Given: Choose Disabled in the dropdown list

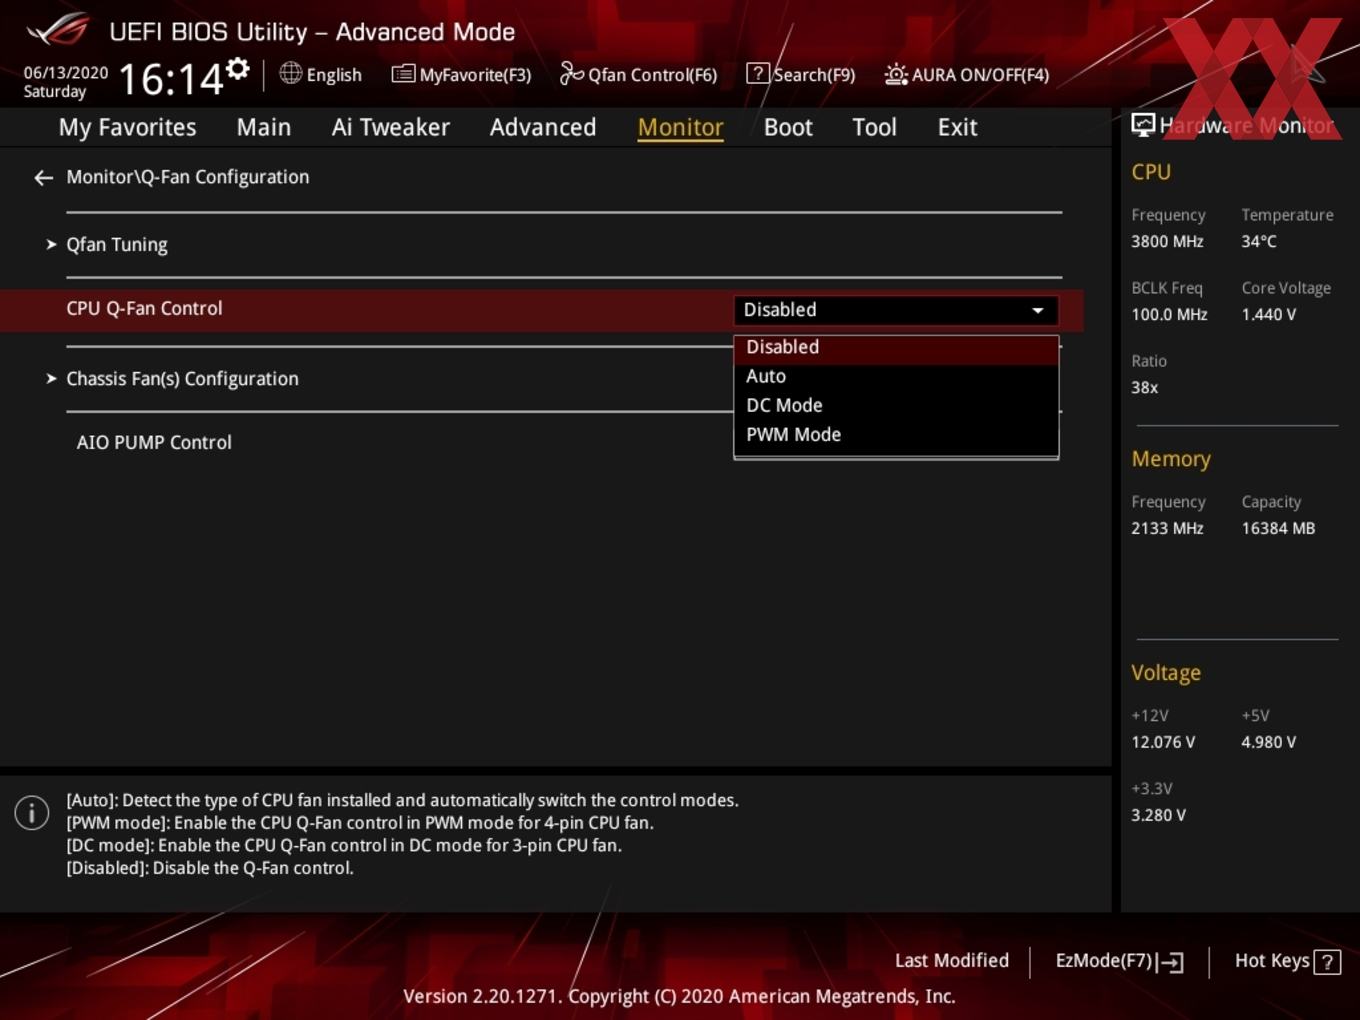Looking at the screenshot, I should pos(896,347).
